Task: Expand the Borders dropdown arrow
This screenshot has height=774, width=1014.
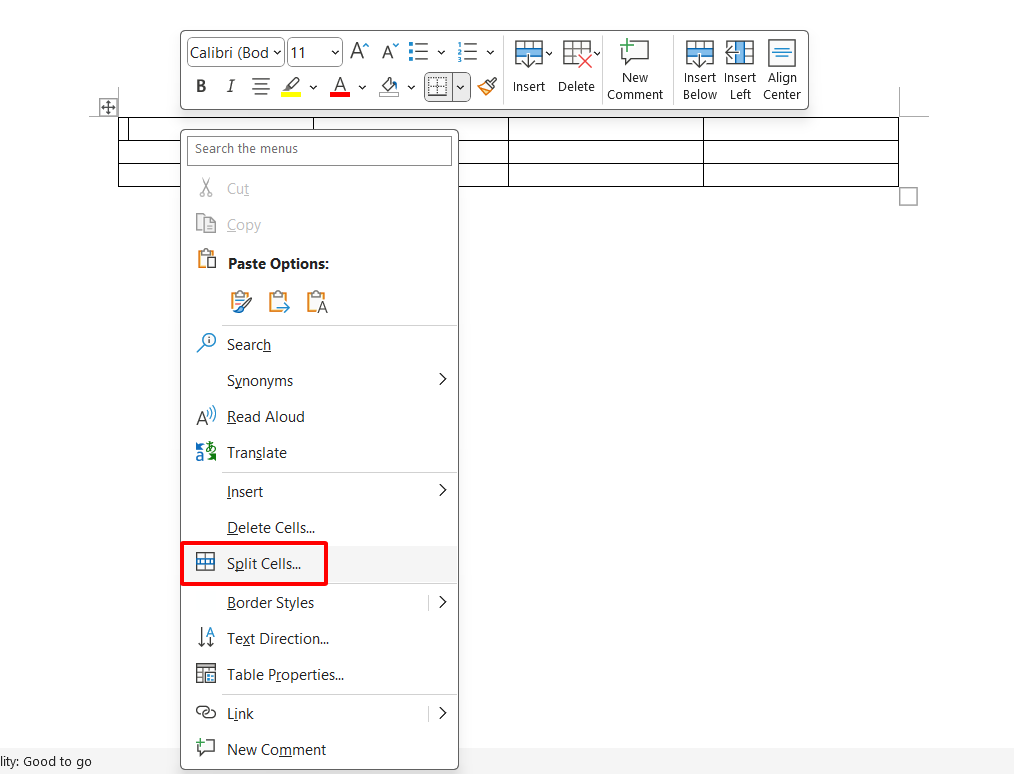Action: [461, 87]
